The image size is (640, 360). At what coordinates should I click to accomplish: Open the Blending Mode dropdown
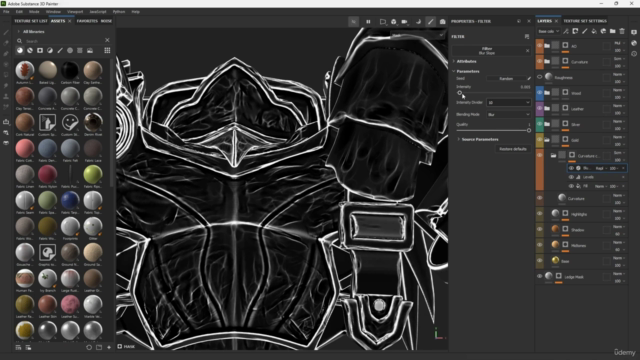509,114
